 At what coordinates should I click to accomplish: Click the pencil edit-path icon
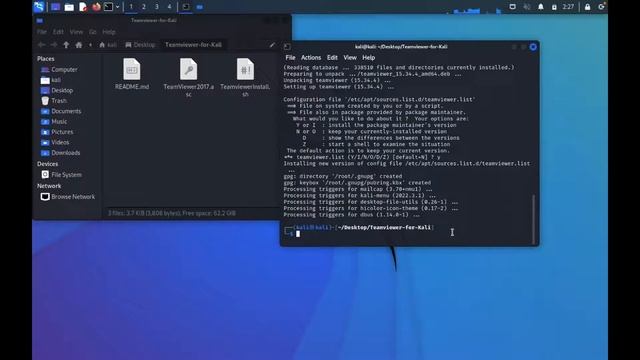click(272, 45)
